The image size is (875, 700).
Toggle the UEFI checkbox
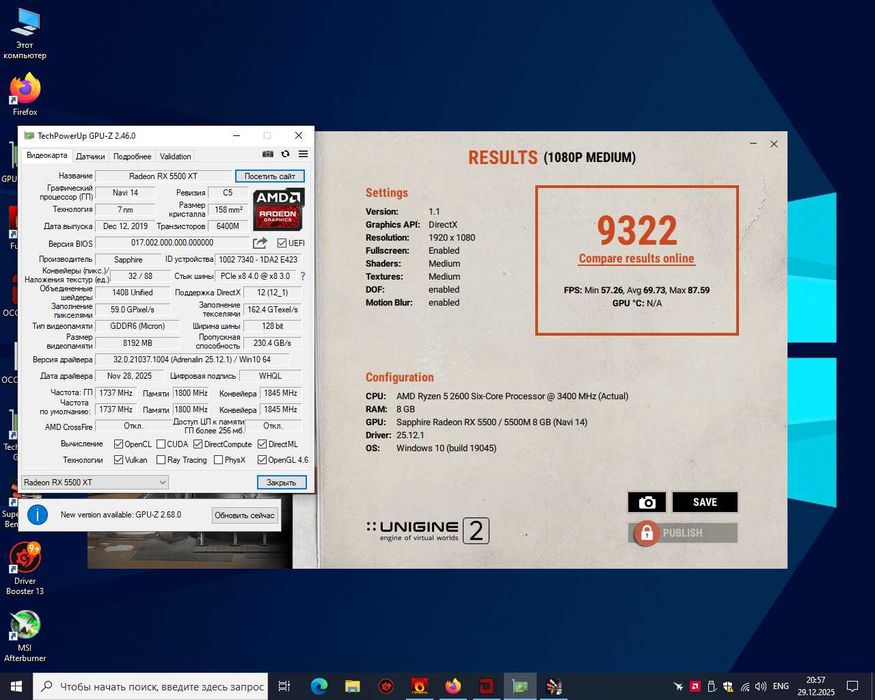tap(282, 243)
